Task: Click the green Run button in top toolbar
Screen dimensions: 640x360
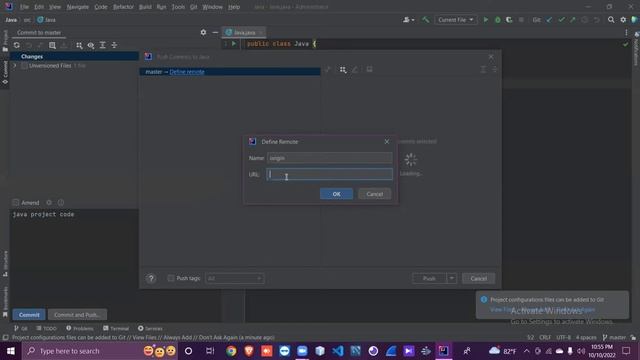Action: point(486,20)
